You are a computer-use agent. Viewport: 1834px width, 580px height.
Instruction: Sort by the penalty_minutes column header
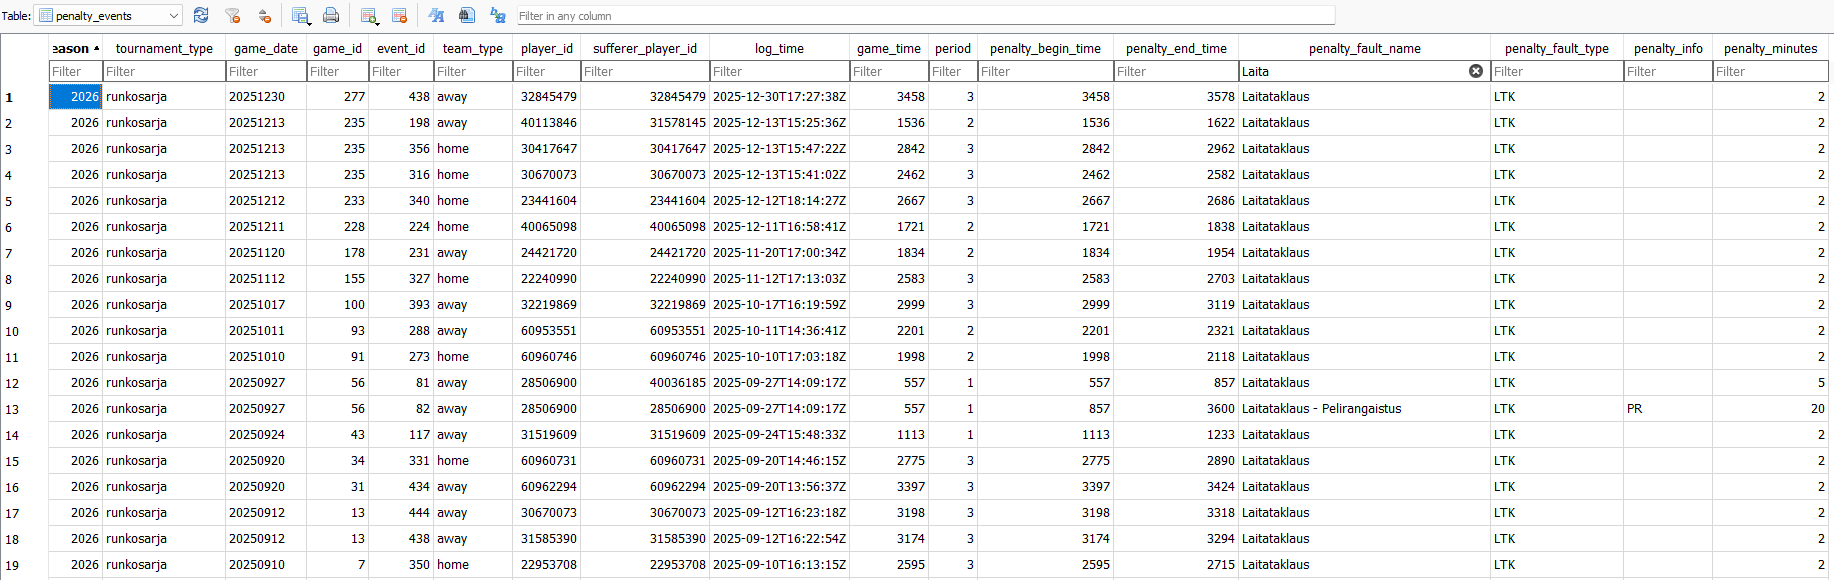1770,48
